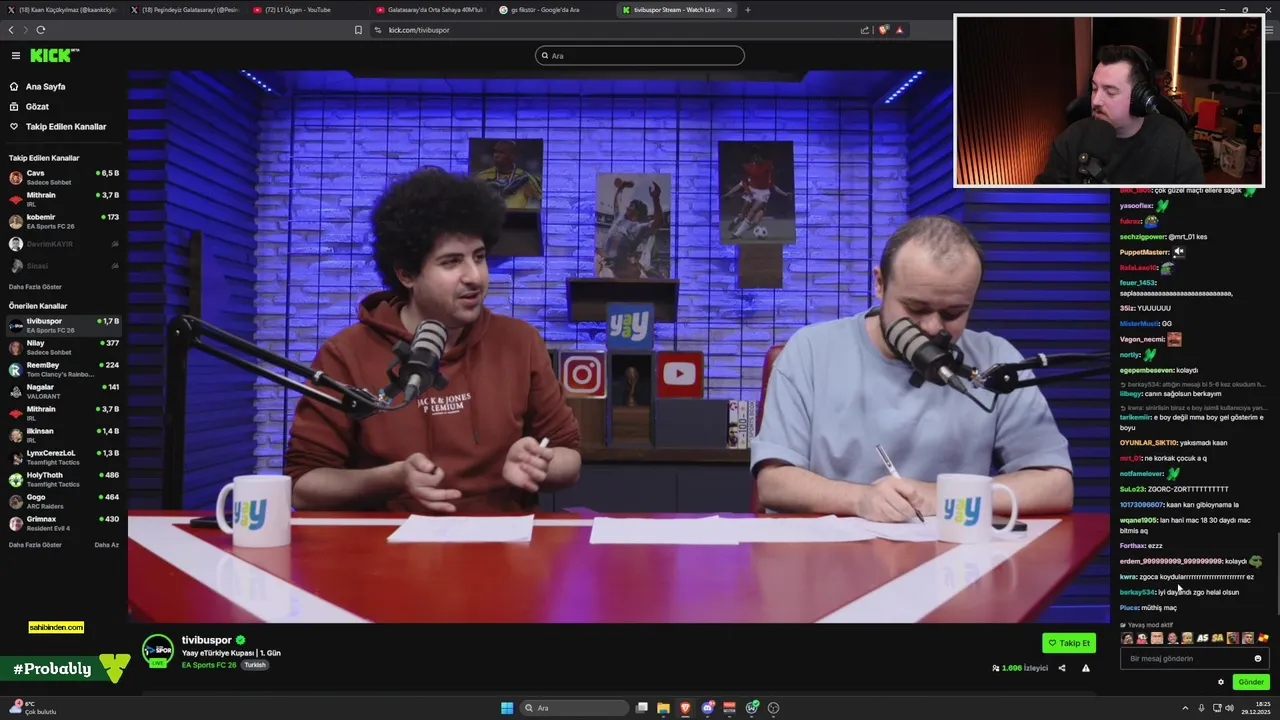Click in the Ara search field
1280x720 pixels.
pos(640,55)
